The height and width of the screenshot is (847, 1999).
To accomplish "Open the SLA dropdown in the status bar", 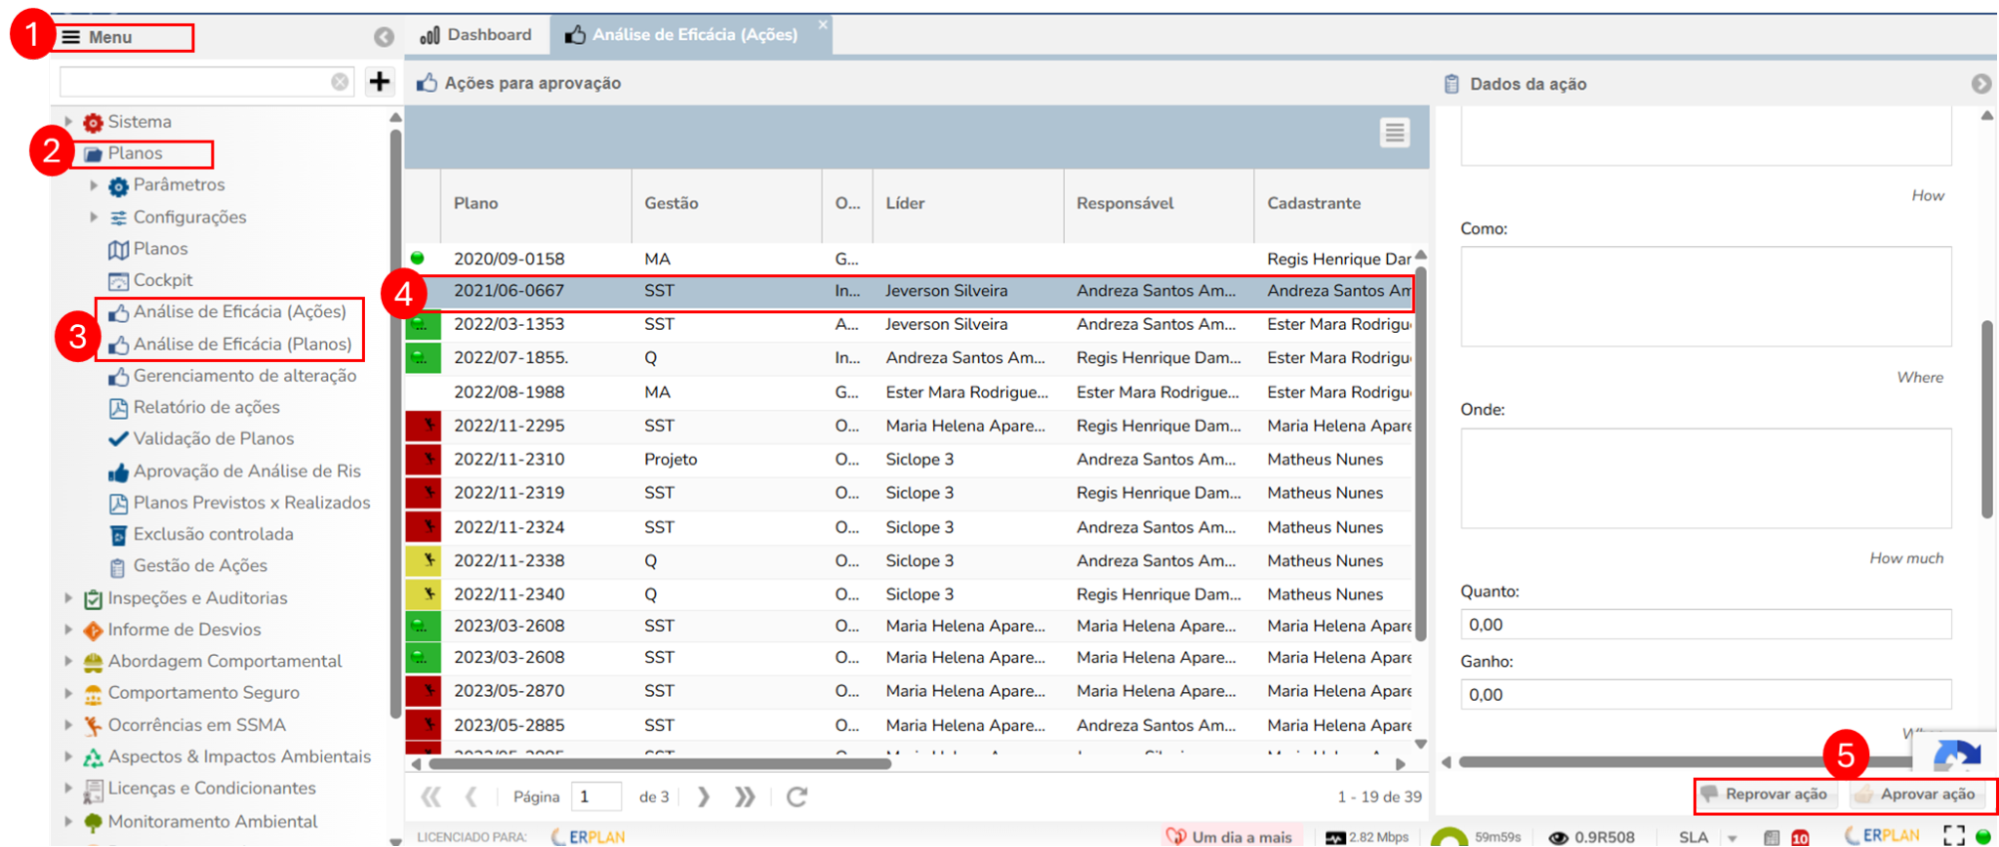I will 1731,838.
